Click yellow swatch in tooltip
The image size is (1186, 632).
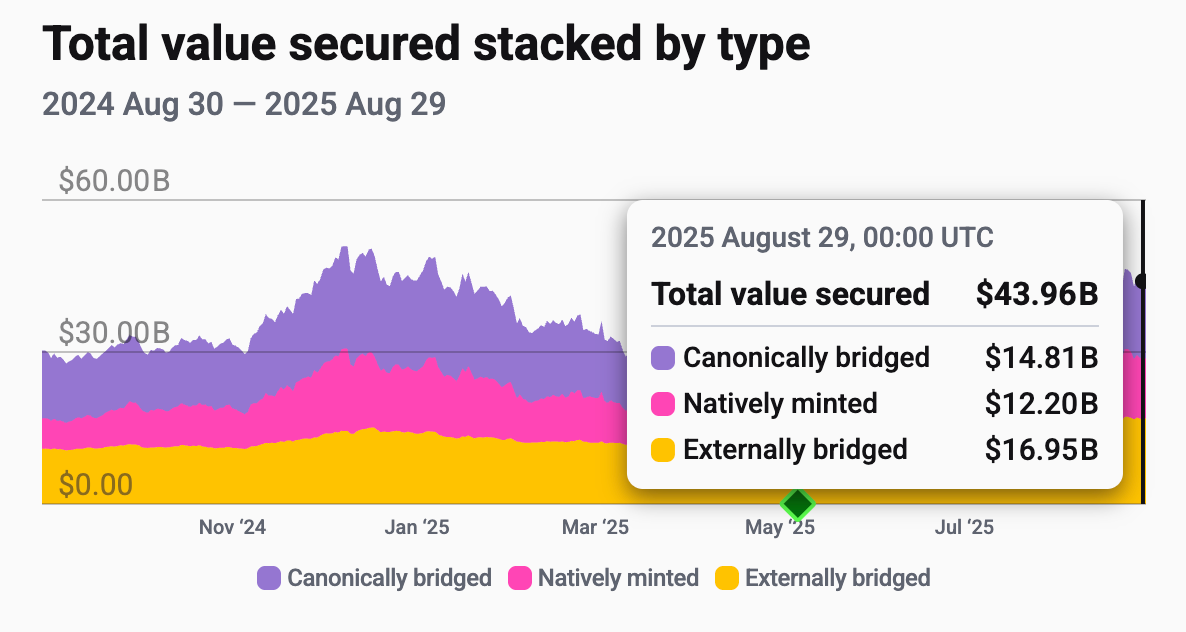click(x=663, y=450)
